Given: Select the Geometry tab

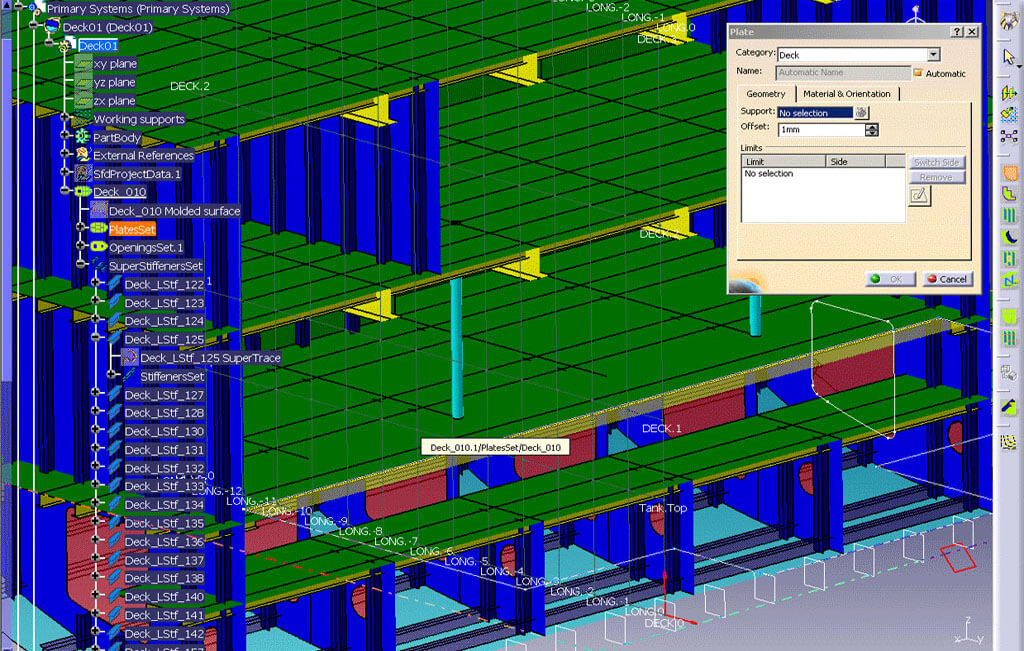Looking at the screenshot, I should (x=766, y=94).
